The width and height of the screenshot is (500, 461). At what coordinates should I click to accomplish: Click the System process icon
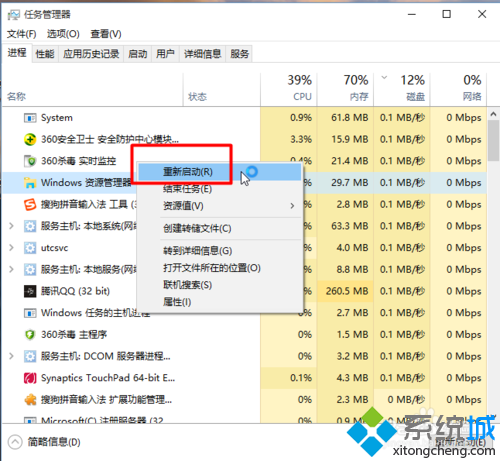pos(30,118)
